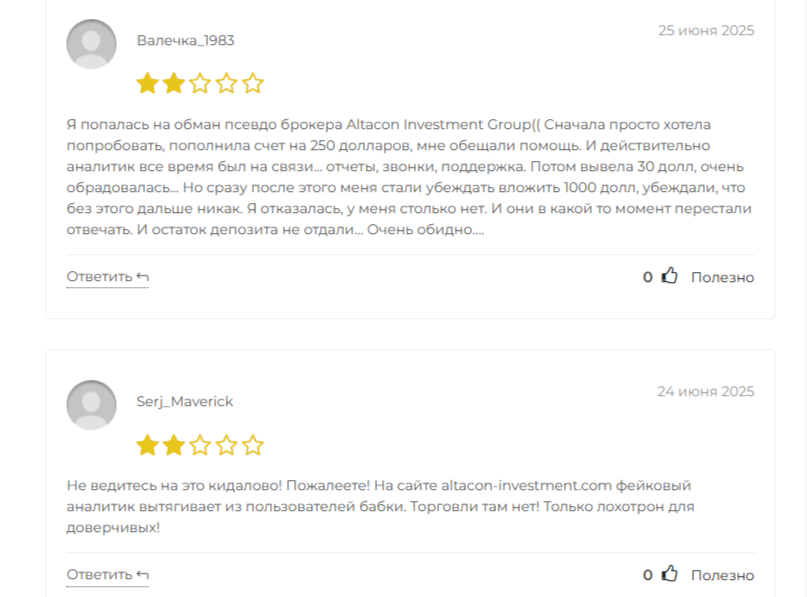Click altacon-investment.com text in review
The width and height of the screenshot is (807, 597).
(x=527, y=485)
